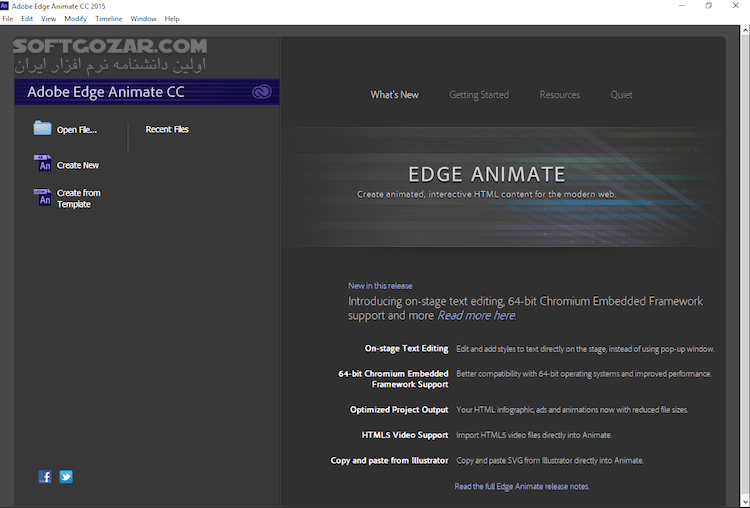Minimize the Edge Animate window
Image resolution: width=750 pixels, height=508 pixels.
pos(682,6)
